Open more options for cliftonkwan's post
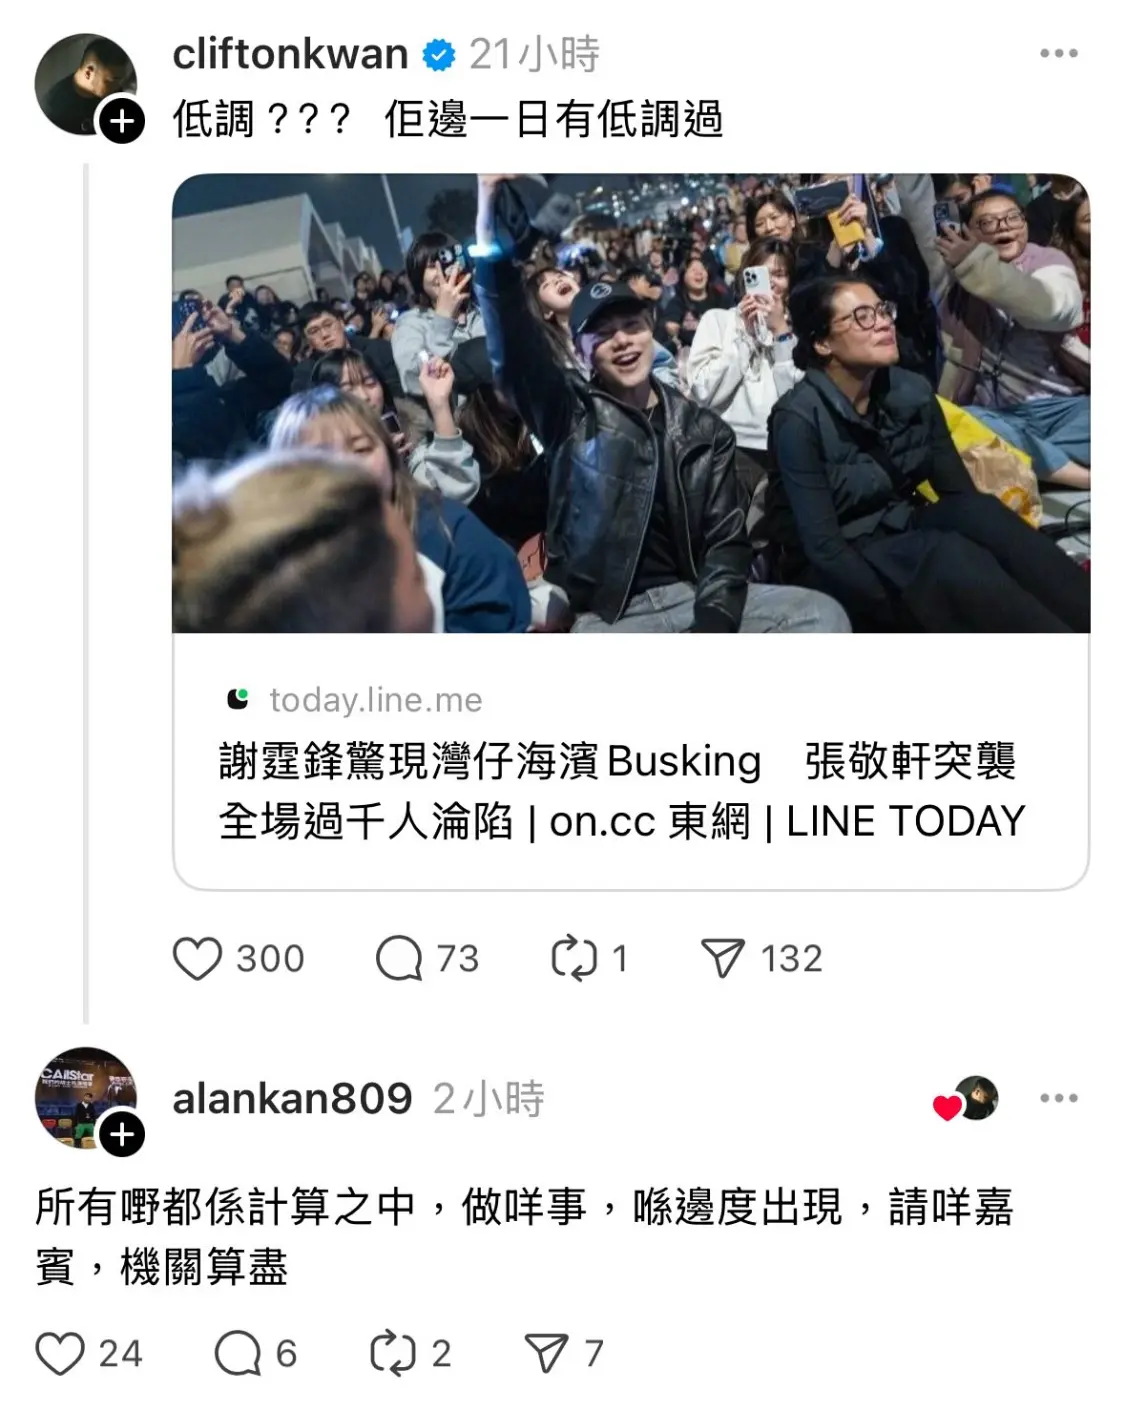The image size is (1125, 1411). (1059, 53)
